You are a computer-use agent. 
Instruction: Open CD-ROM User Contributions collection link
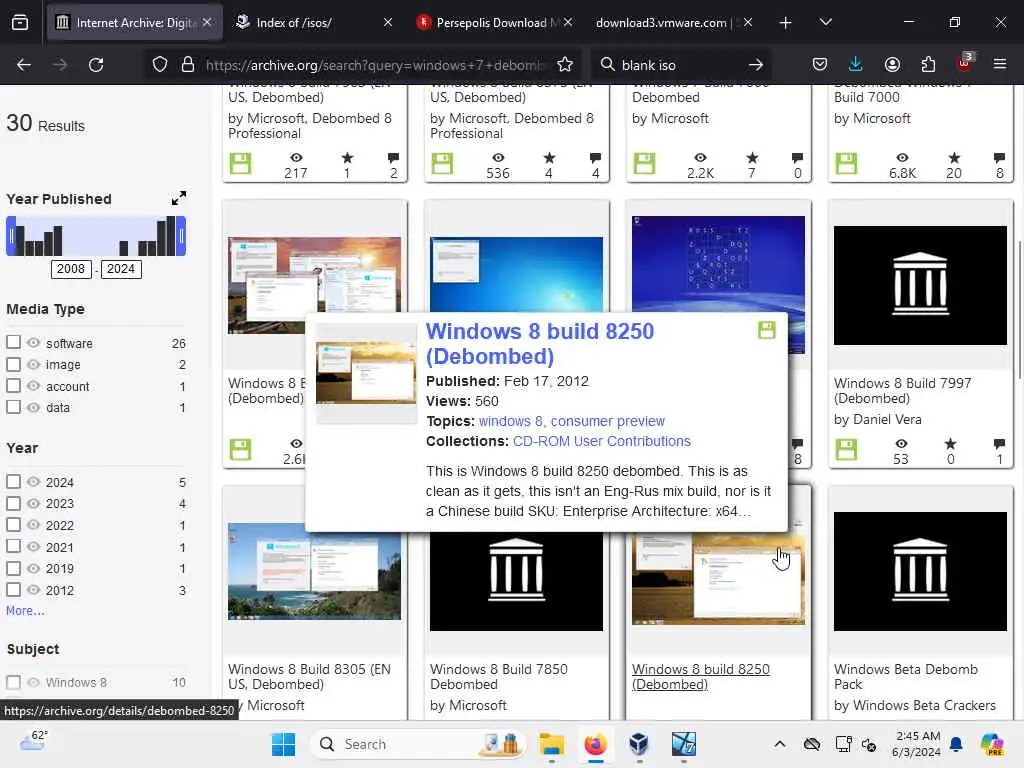click(601, 441)
